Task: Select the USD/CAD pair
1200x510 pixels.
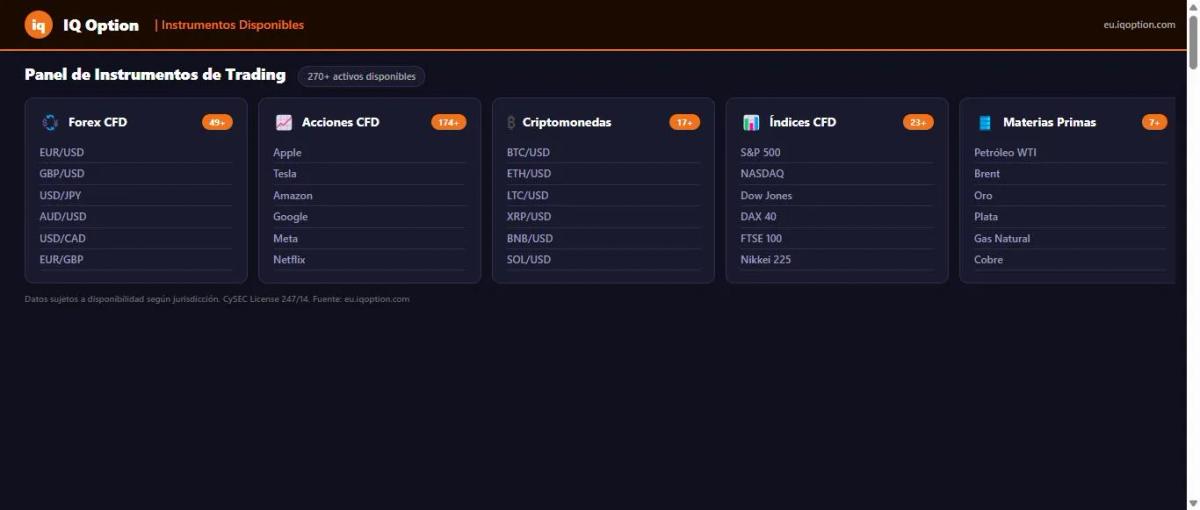Action: point(136,238)
